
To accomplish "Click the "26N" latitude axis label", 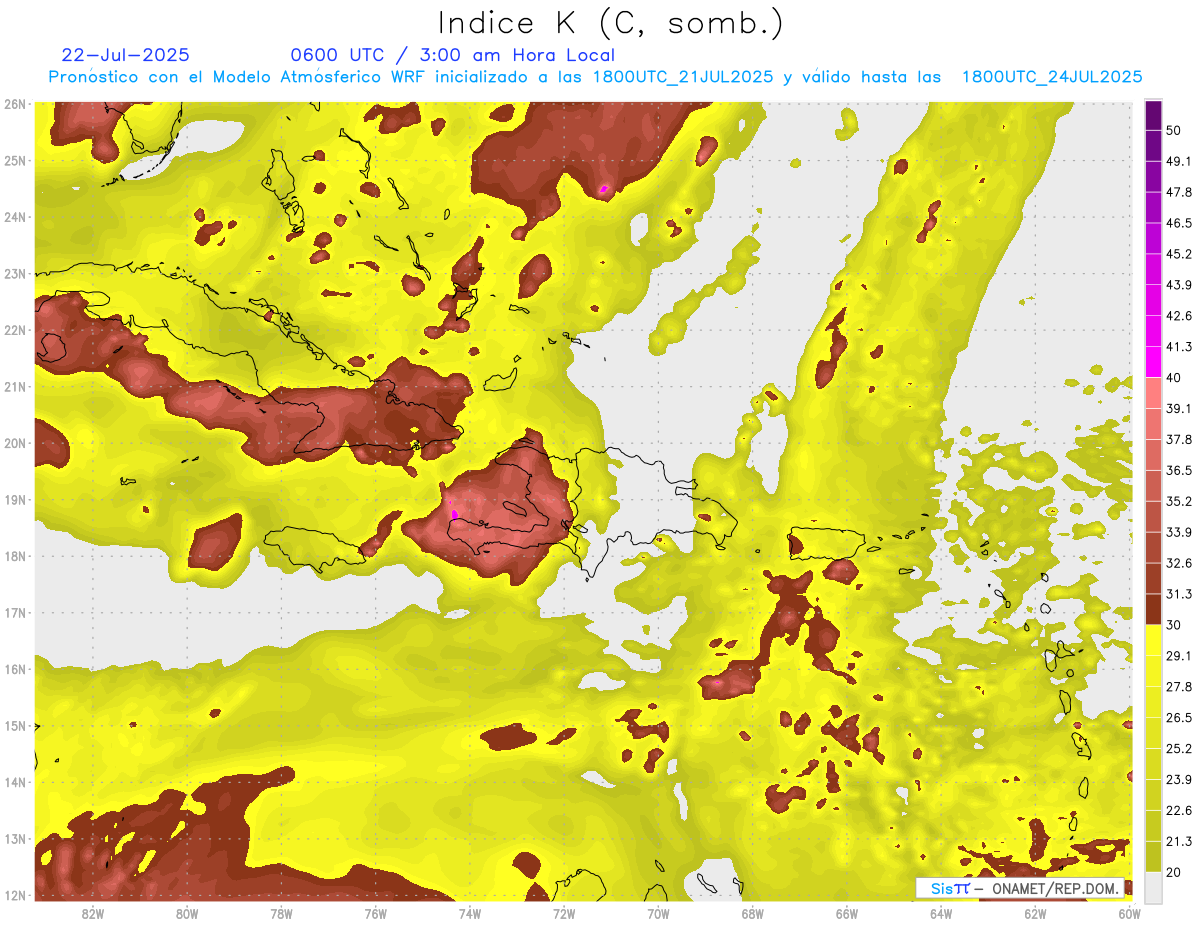I will (x=14, y=104).
